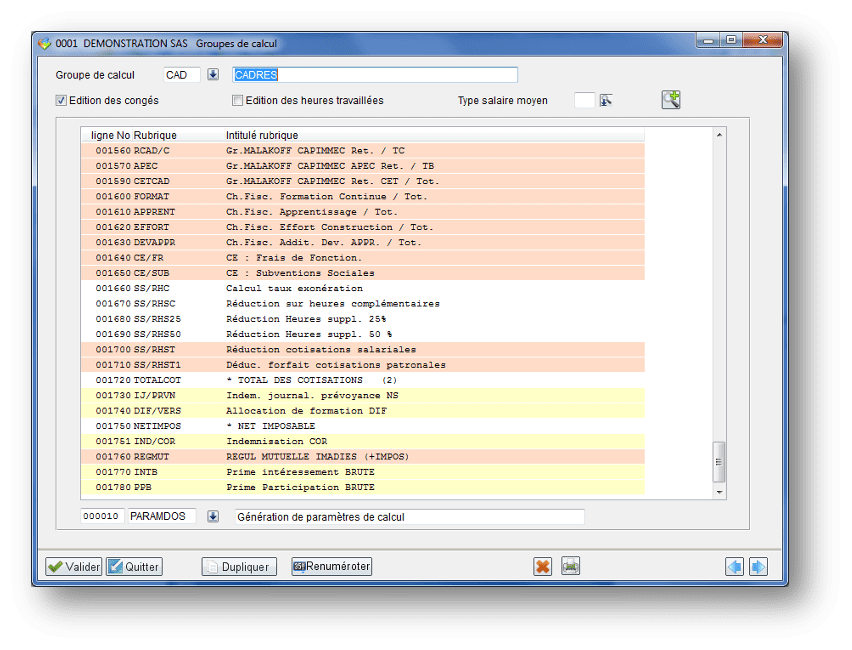Click the 000010 line number field
The height and width of the screenshot is (650, 852).
[103, 516]
